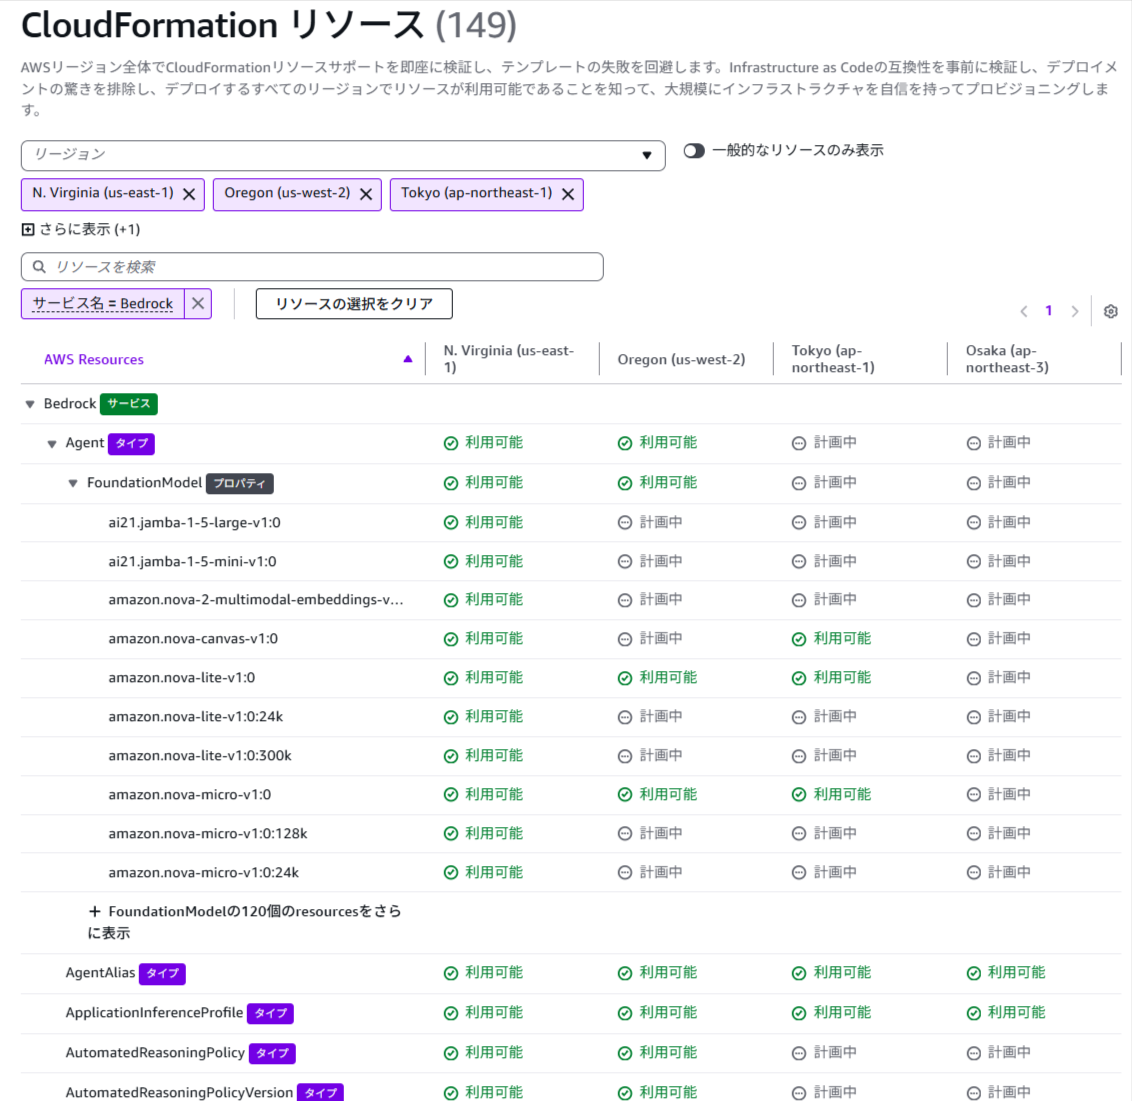Click the Osaka 利用可能 check icon for ApplicationInferenceProfile

(974, 1013)
